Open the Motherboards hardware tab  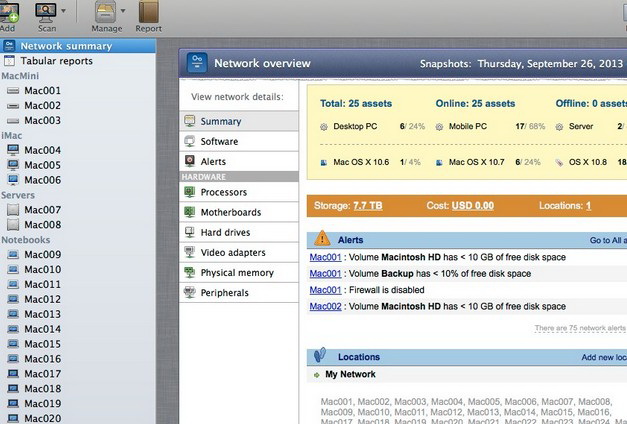click(239, 212)
